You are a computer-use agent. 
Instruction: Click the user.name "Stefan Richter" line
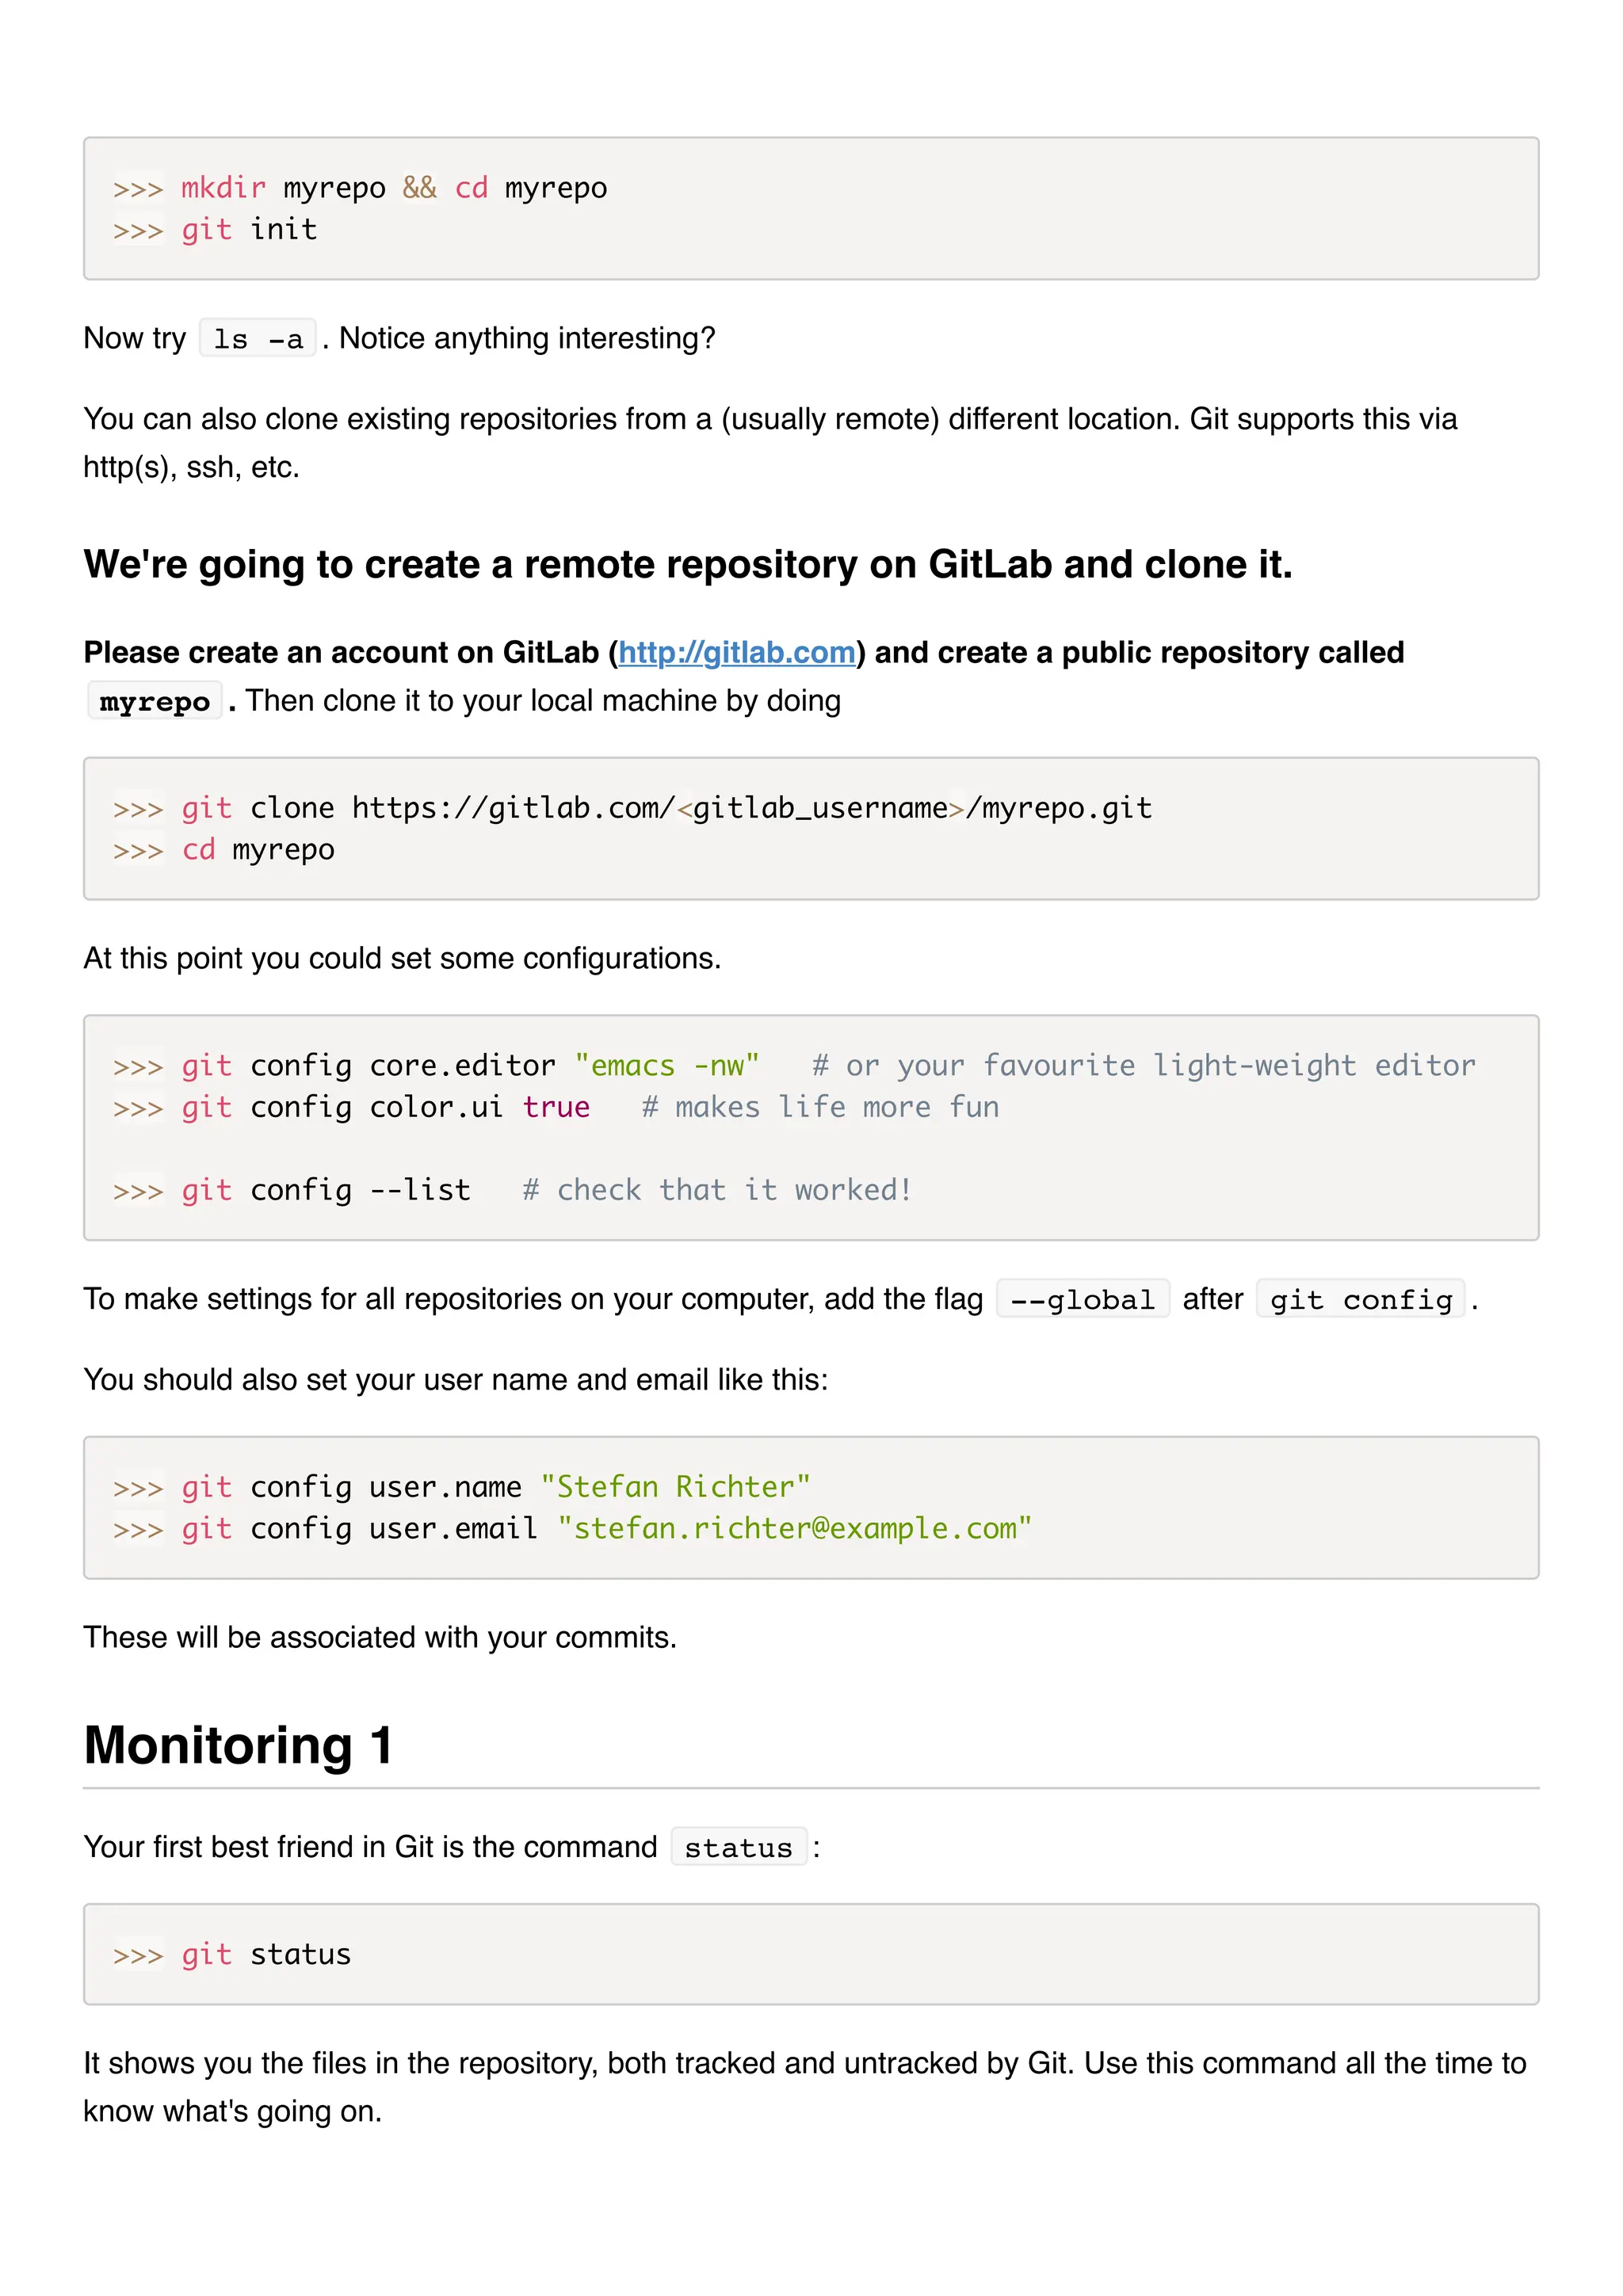[x=461, y=1487]
